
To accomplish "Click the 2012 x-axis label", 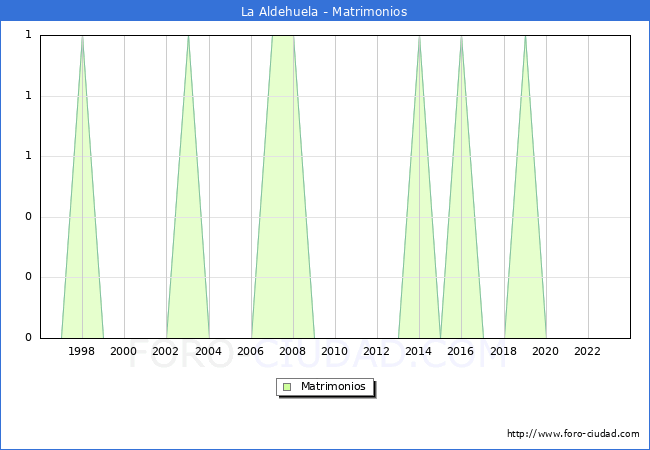I will pyautogui.click(x=376, y=351).
